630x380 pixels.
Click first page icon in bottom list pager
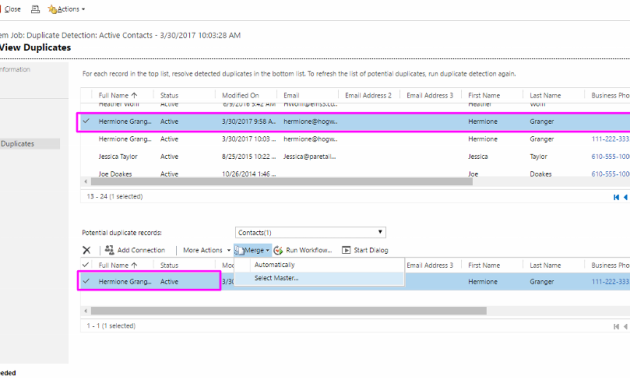tap(616, 326)
